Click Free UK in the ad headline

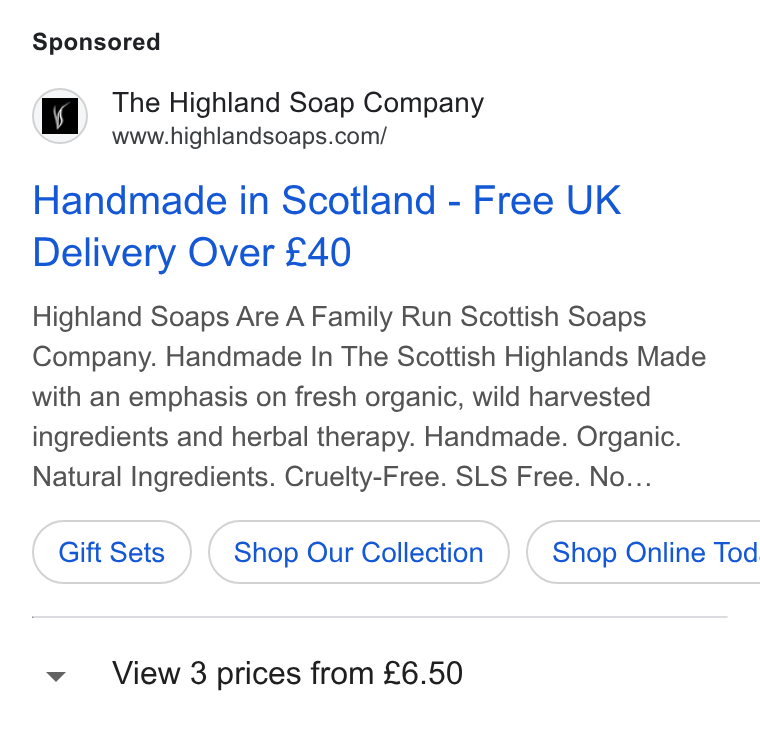[547, 200]
